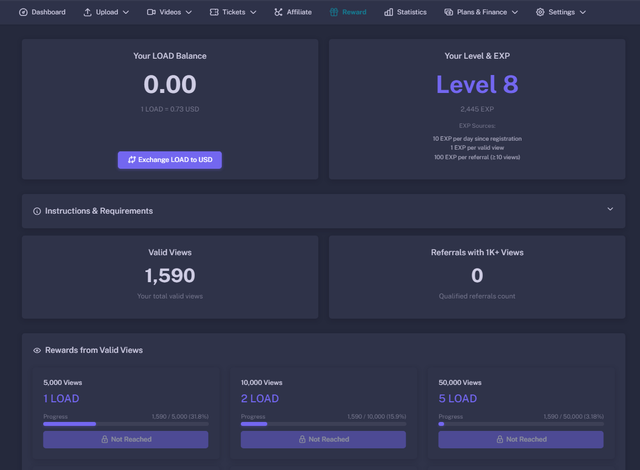
Task: Click the '10,000 Views' card title
Action: pos(262,383)
